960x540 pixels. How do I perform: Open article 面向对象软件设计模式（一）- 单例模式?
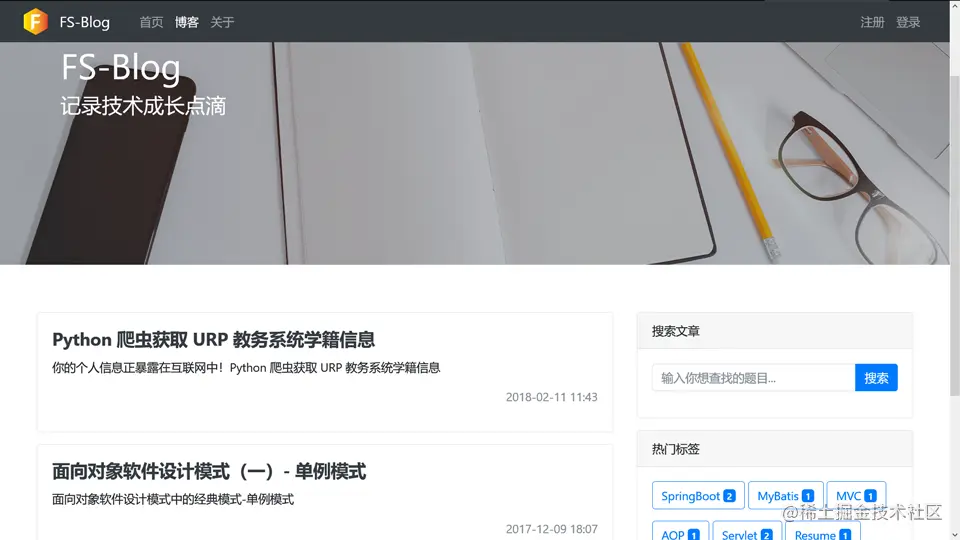click(209, 471)
